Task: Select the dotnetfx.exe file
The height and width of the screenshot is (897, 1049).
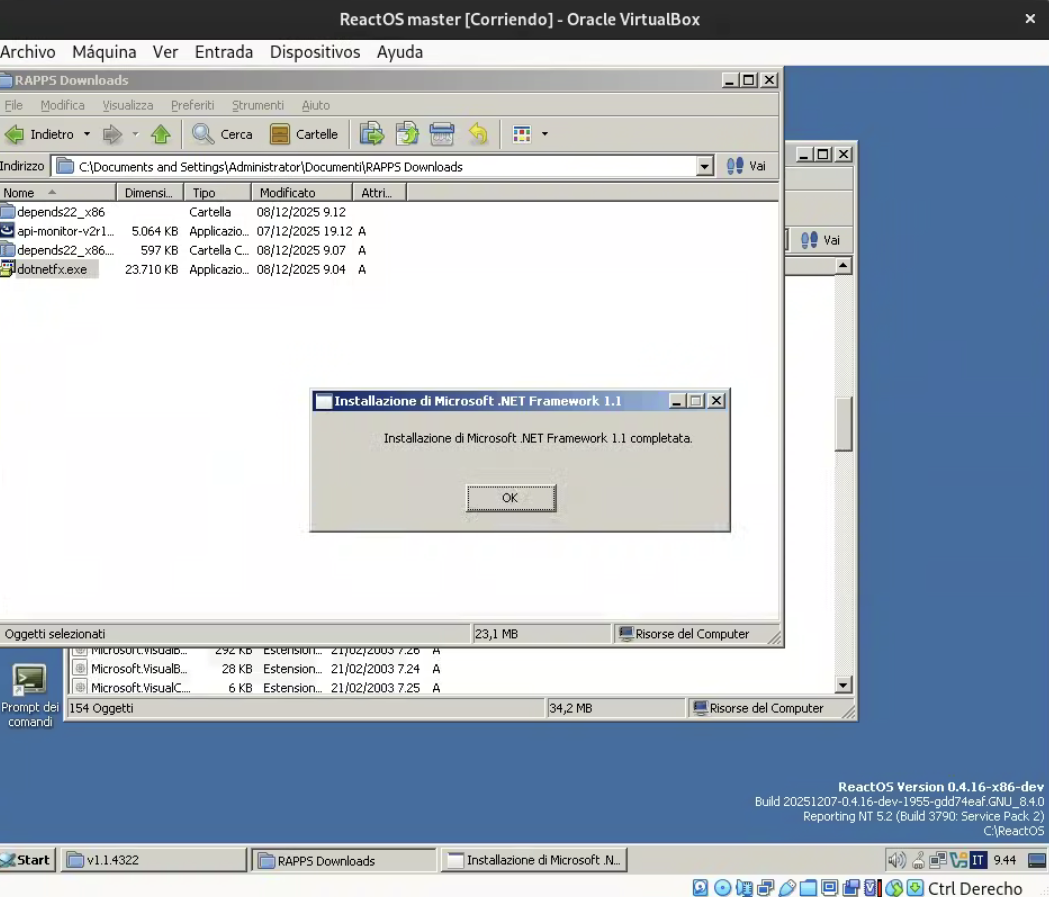Action: [51, 270]
